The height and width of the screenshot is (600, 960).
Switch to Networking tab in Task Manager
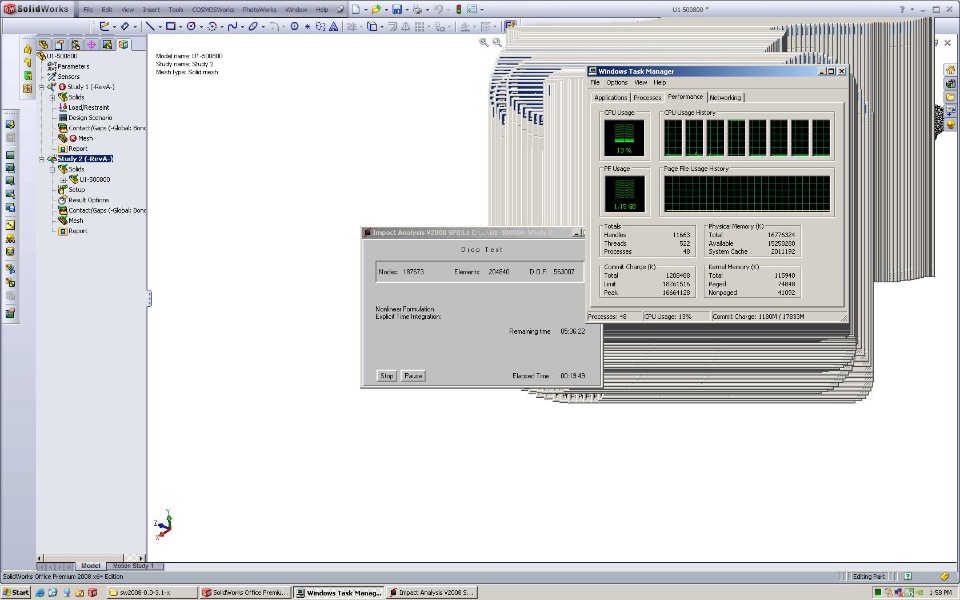tap(725, 97)
